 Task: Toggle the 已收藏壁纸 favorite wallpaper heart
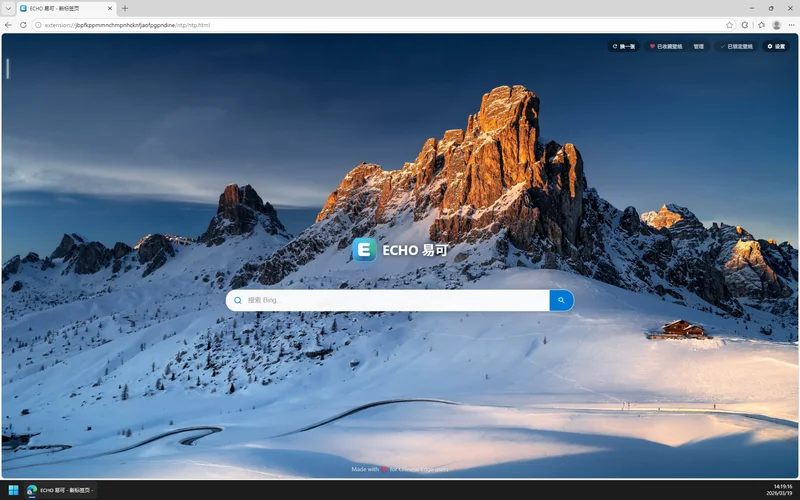[x=666, y=46]
